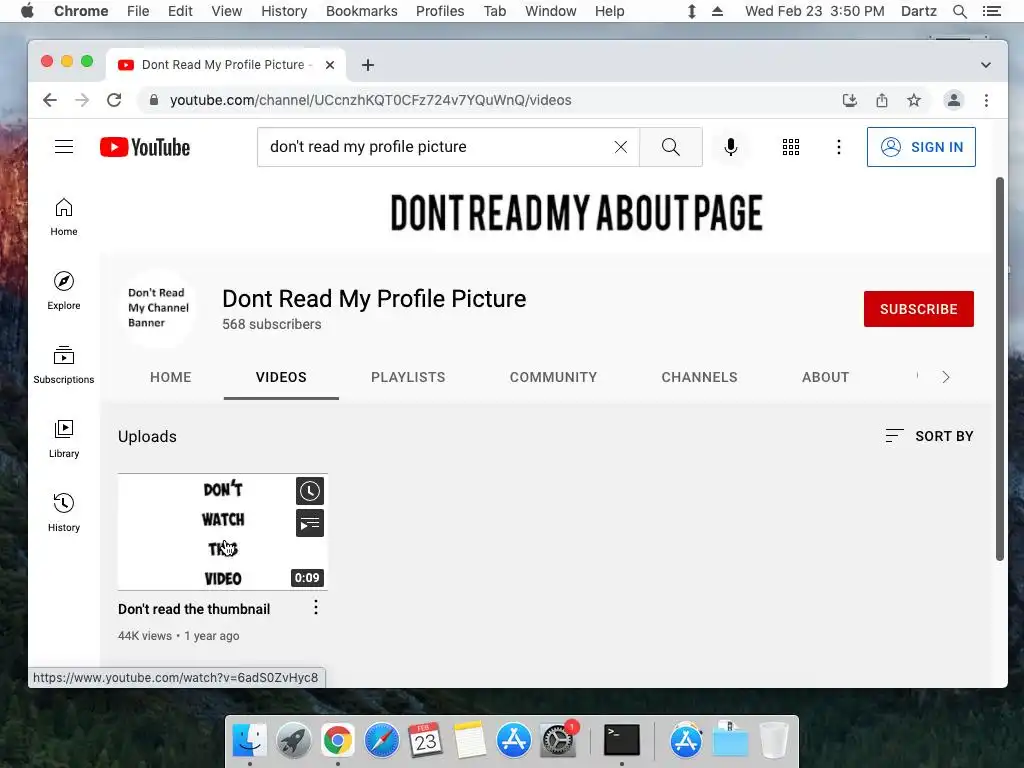1024x768 pixels.
Task: Click the SUBSCRIBE button
Action: (x=918, y=309)
